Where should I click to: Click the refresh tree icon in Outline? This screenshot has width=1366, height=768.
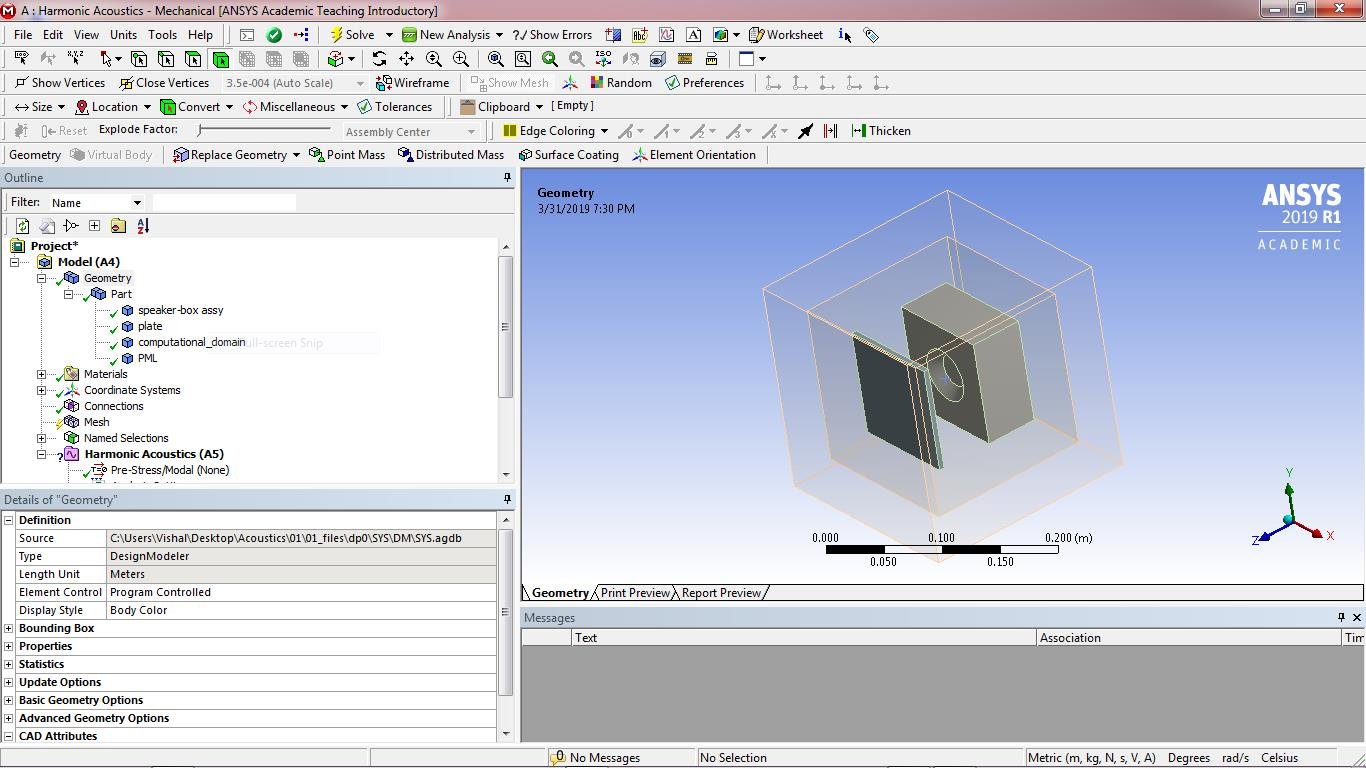click(22, 226)
